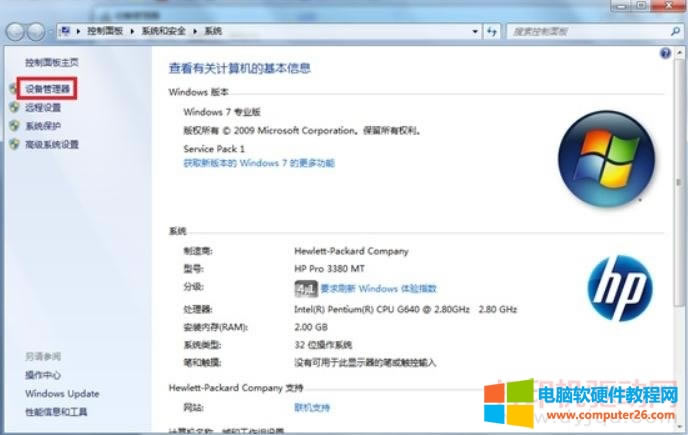Click the text Windows 7 专业版
This screenshot has height=435, width=688.
222,112
